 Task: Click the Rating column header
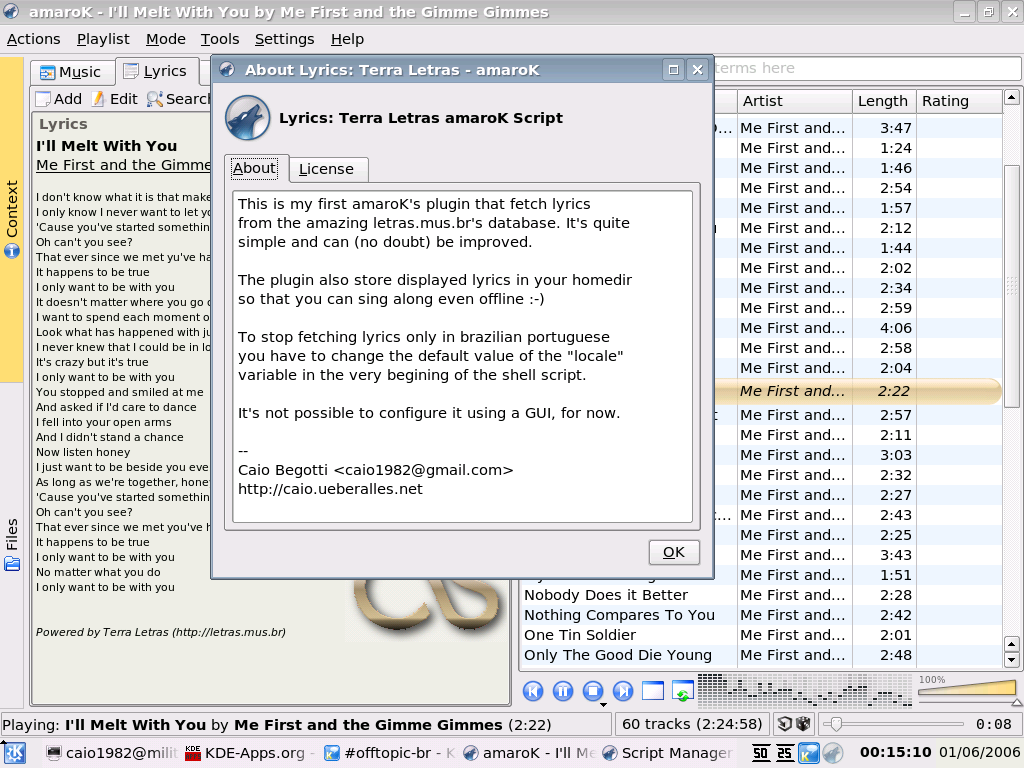point(959,101)
